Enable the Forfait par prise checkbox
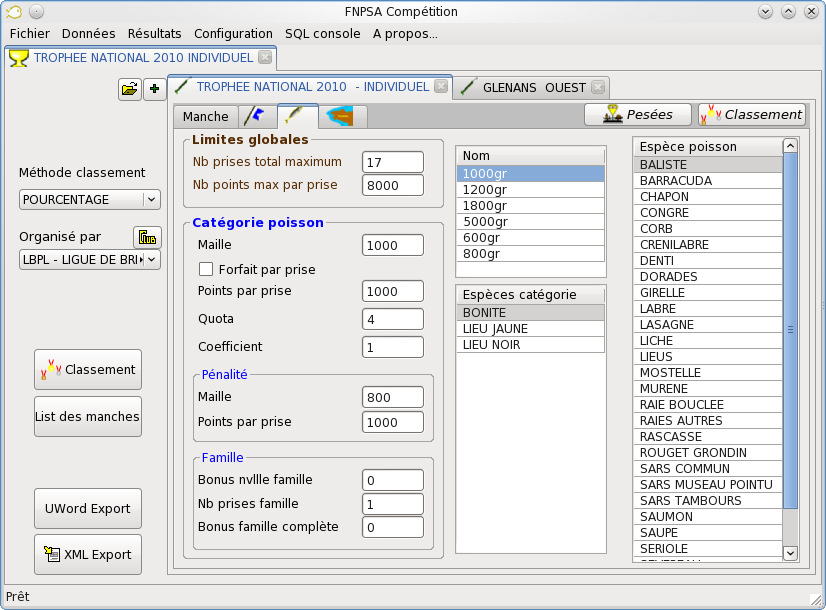The image size is (826, 610). click(x=207, y=269)
